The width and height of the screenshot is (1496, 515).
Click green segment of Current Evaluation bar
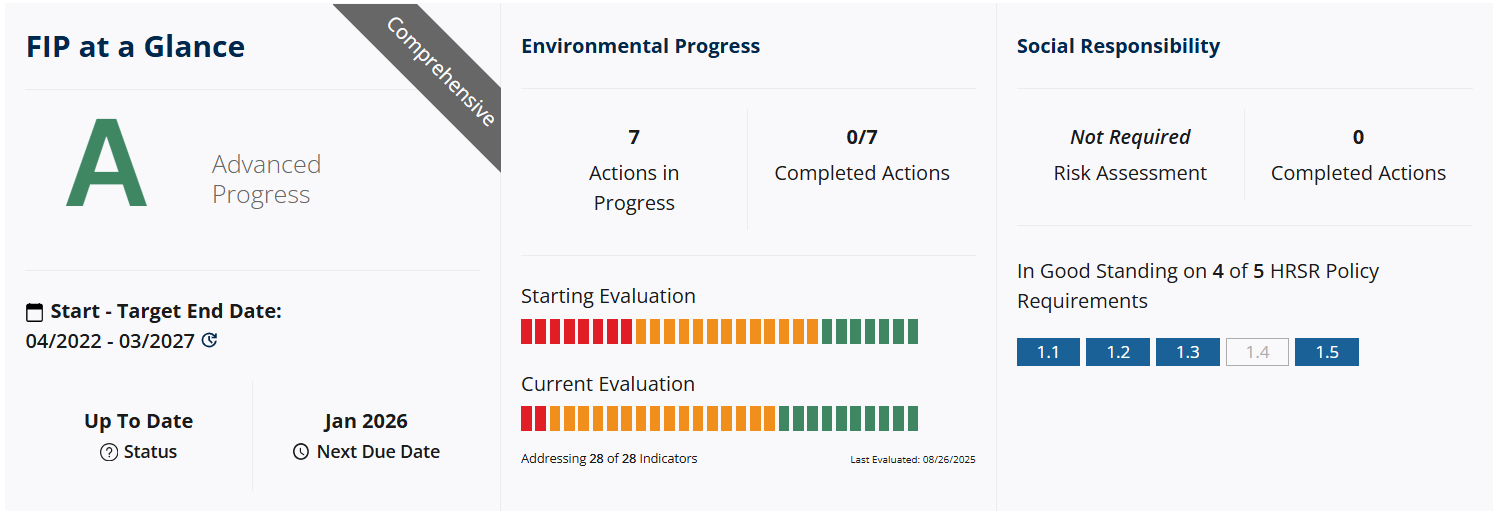coord(848,419)
